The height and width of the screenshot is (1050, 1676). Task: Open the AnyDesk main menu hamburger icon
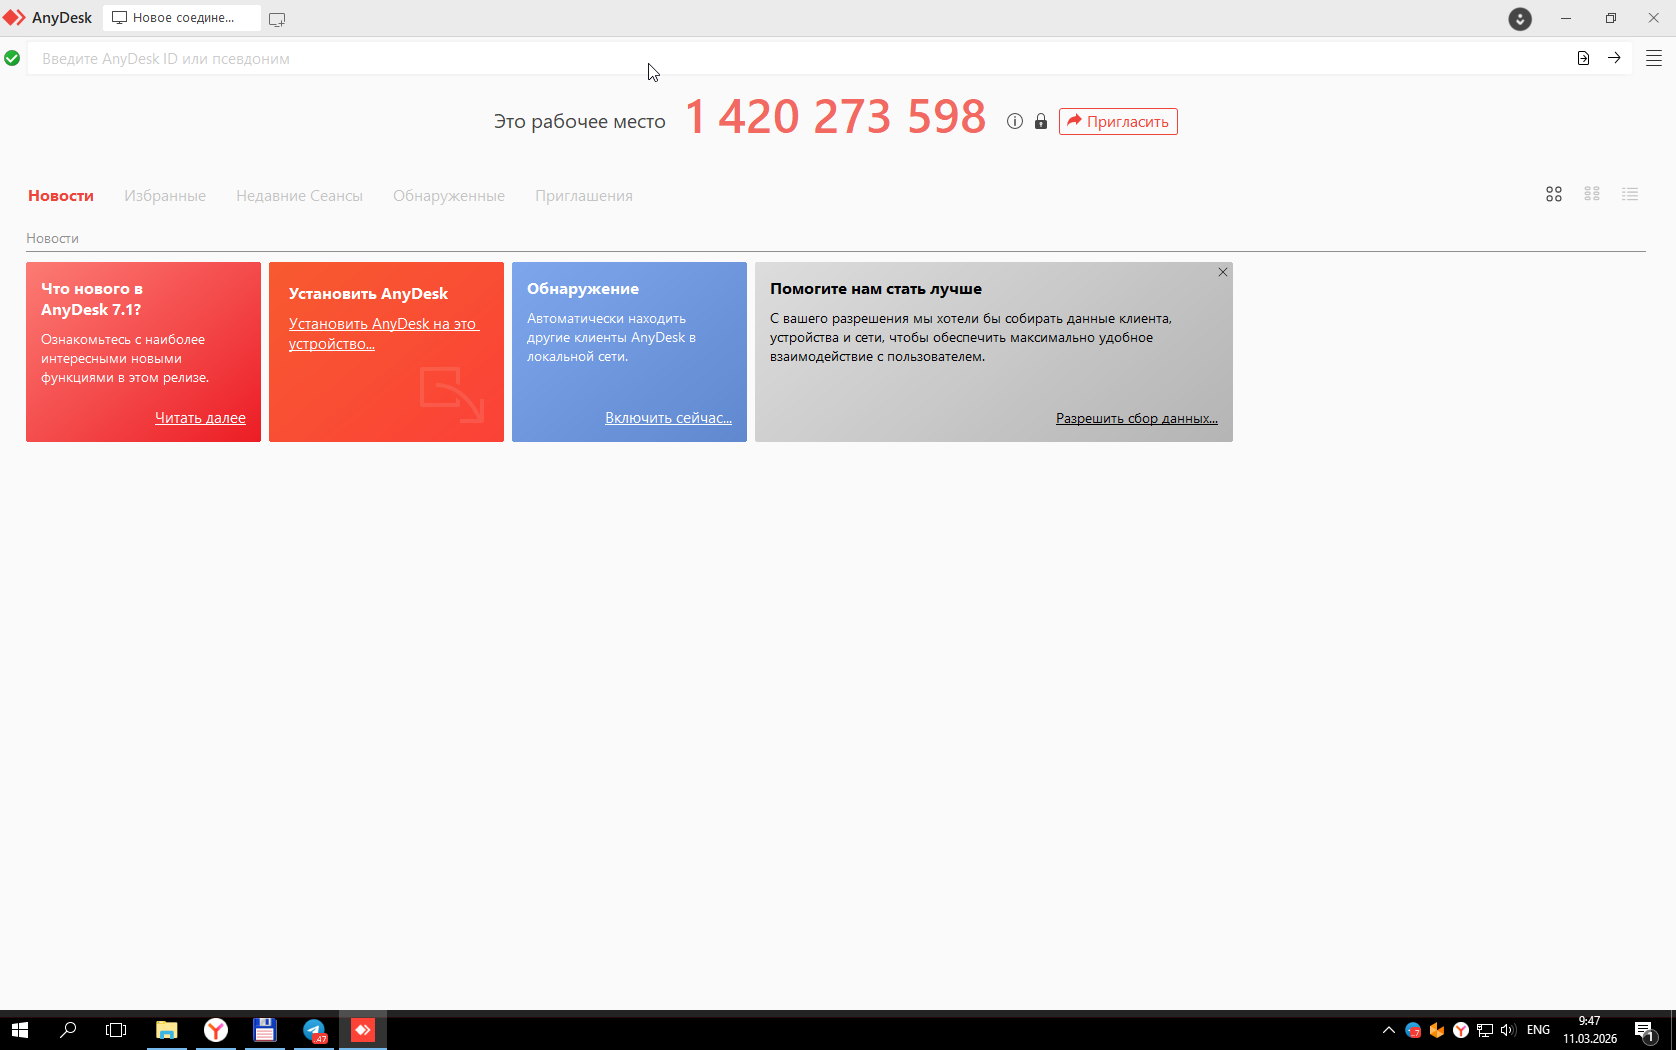click(1654, 58)
